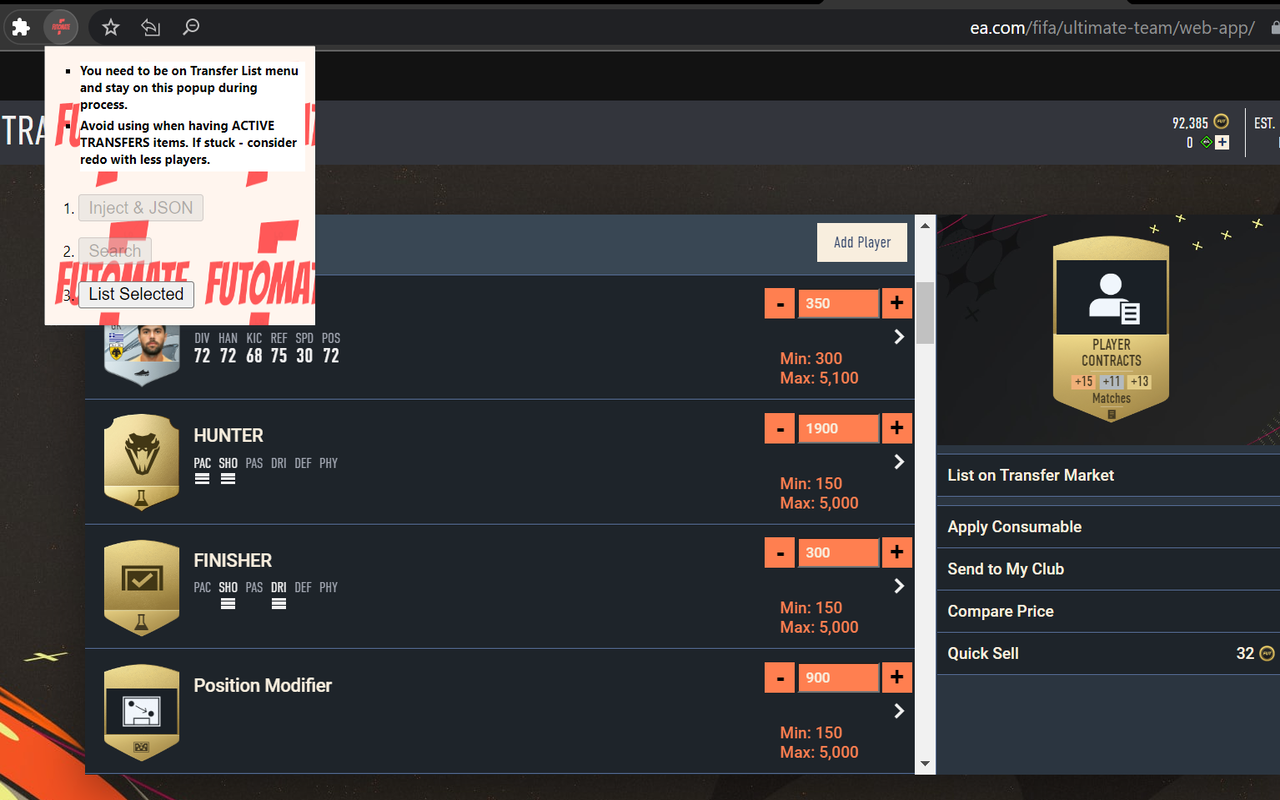Expand details chevron for the FINISHER row
The image size is (1280, 800).
pos(899,586)
